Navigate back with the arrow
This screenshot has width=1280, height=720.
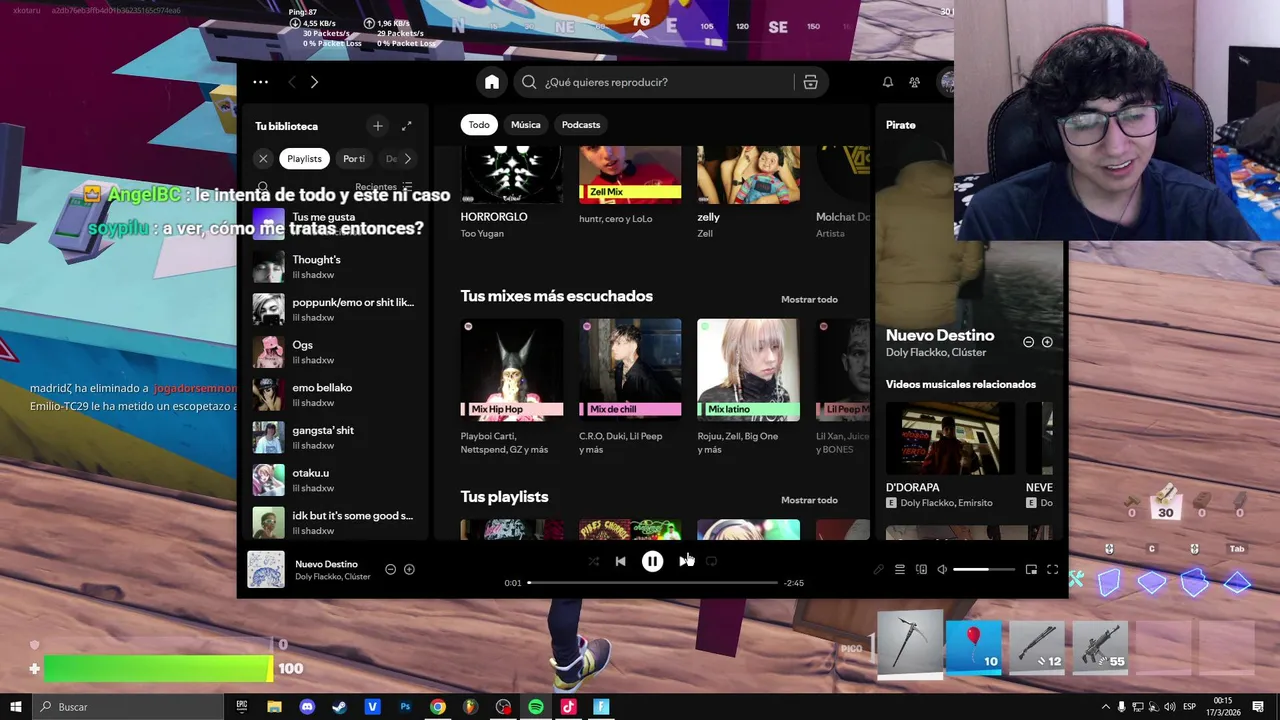292,82
